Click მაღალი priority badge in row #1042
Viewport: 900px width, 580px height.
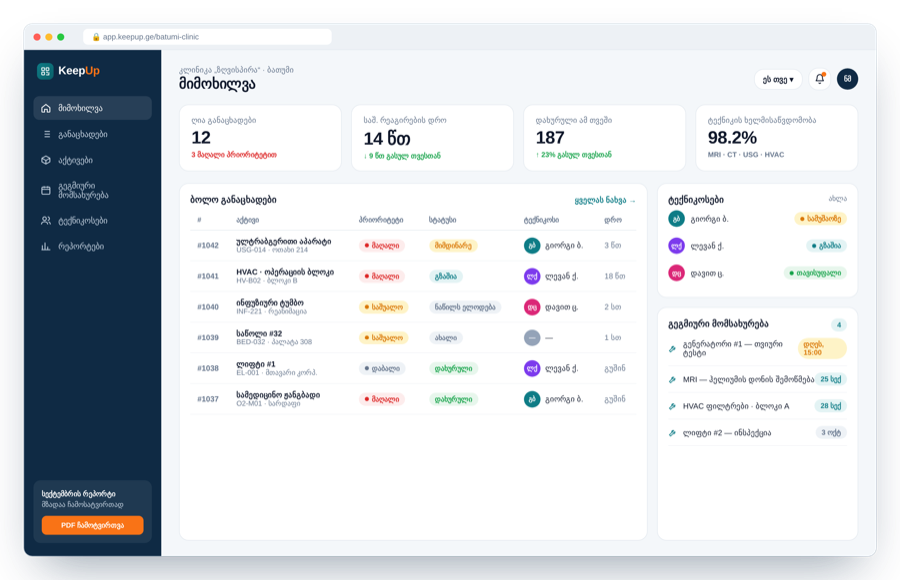382,246
